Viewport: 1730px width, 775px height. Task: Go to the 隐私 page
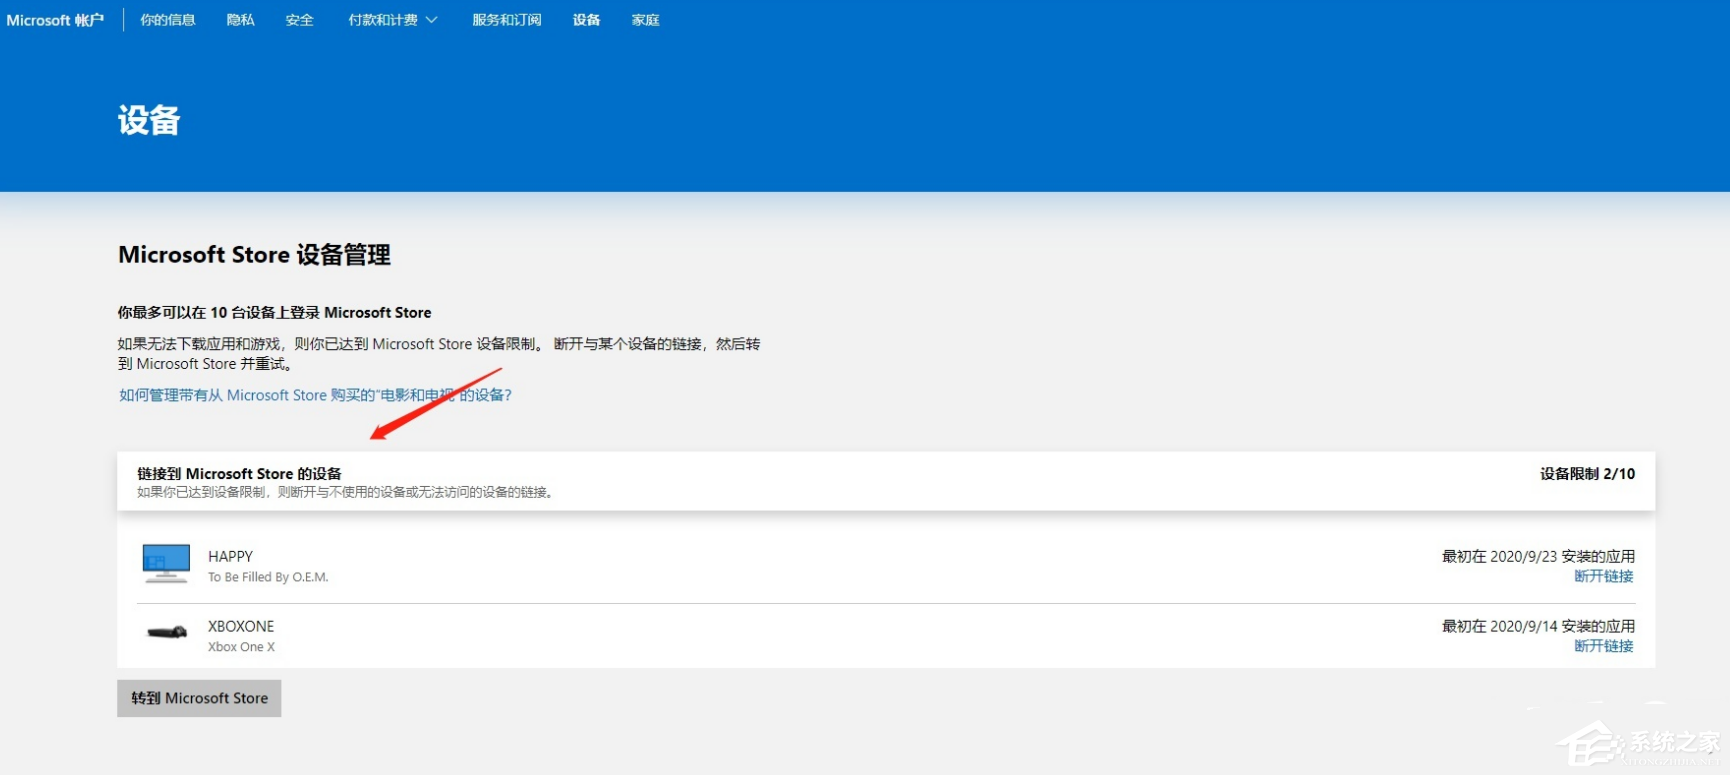coord(241,20)
